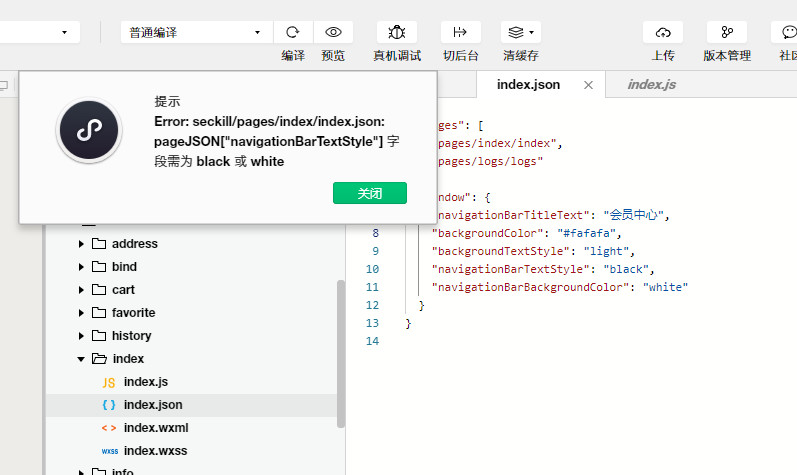Image resolution: width=797 pixels, height=475 pixels.
Task: Expand the cart folder
Action: pos(82,290)
